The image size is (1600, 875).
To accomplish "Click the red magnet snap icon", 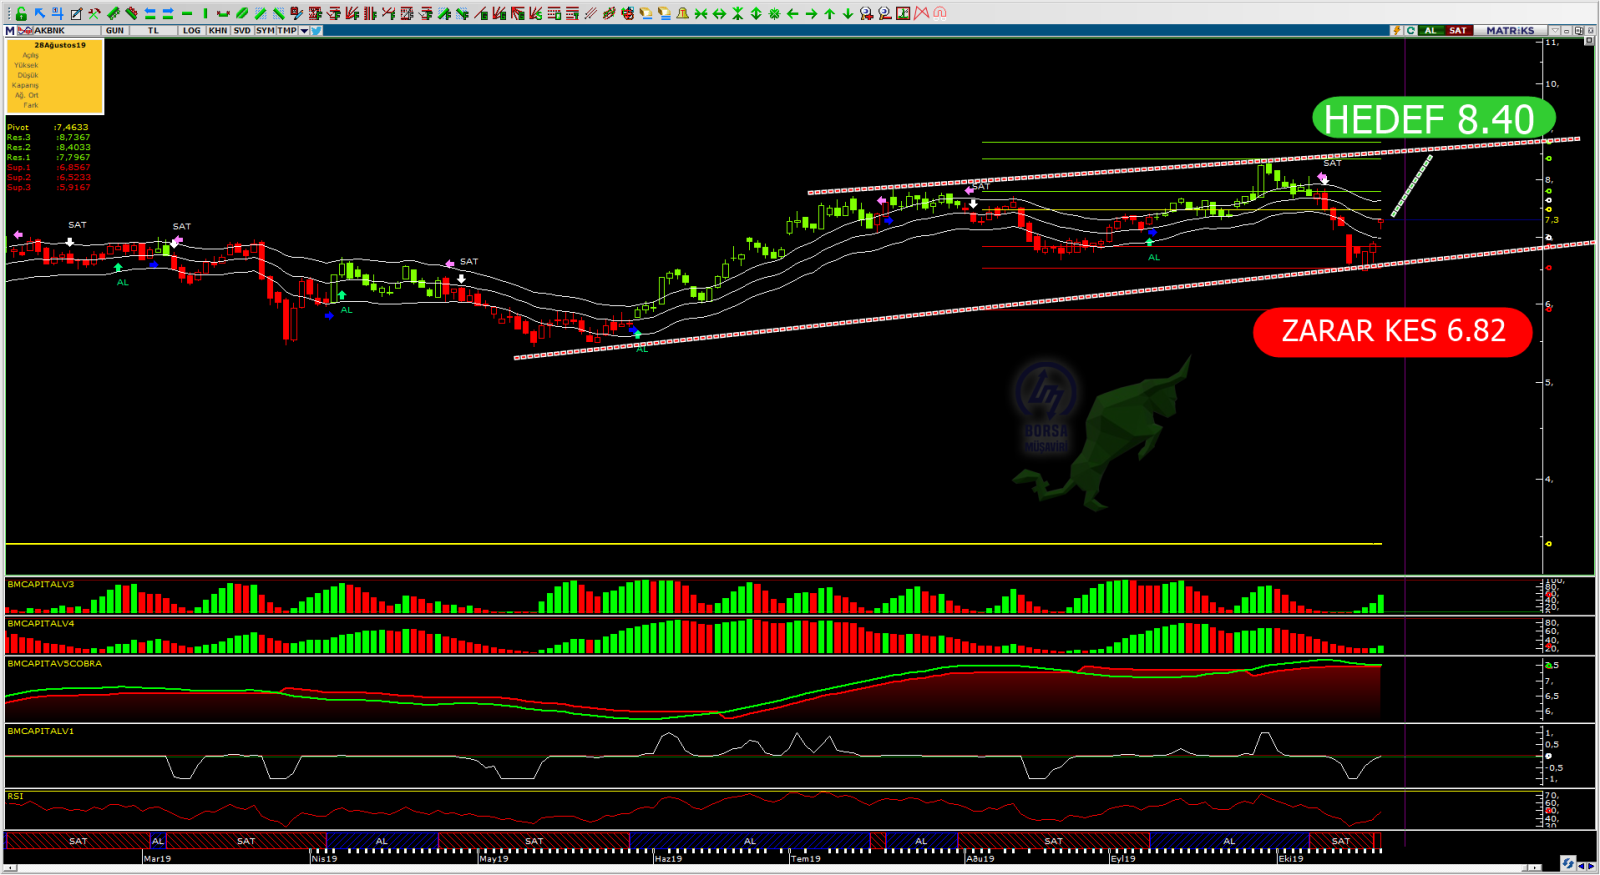I will tap(940, 13).
